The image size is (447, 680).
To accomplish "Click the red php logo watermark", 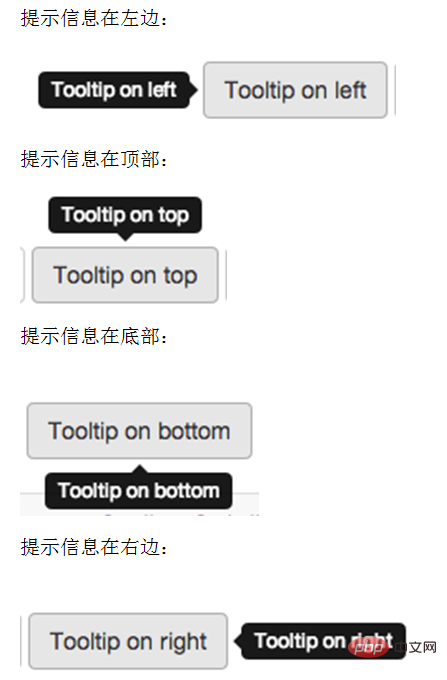I will click(x=369, y=648).
